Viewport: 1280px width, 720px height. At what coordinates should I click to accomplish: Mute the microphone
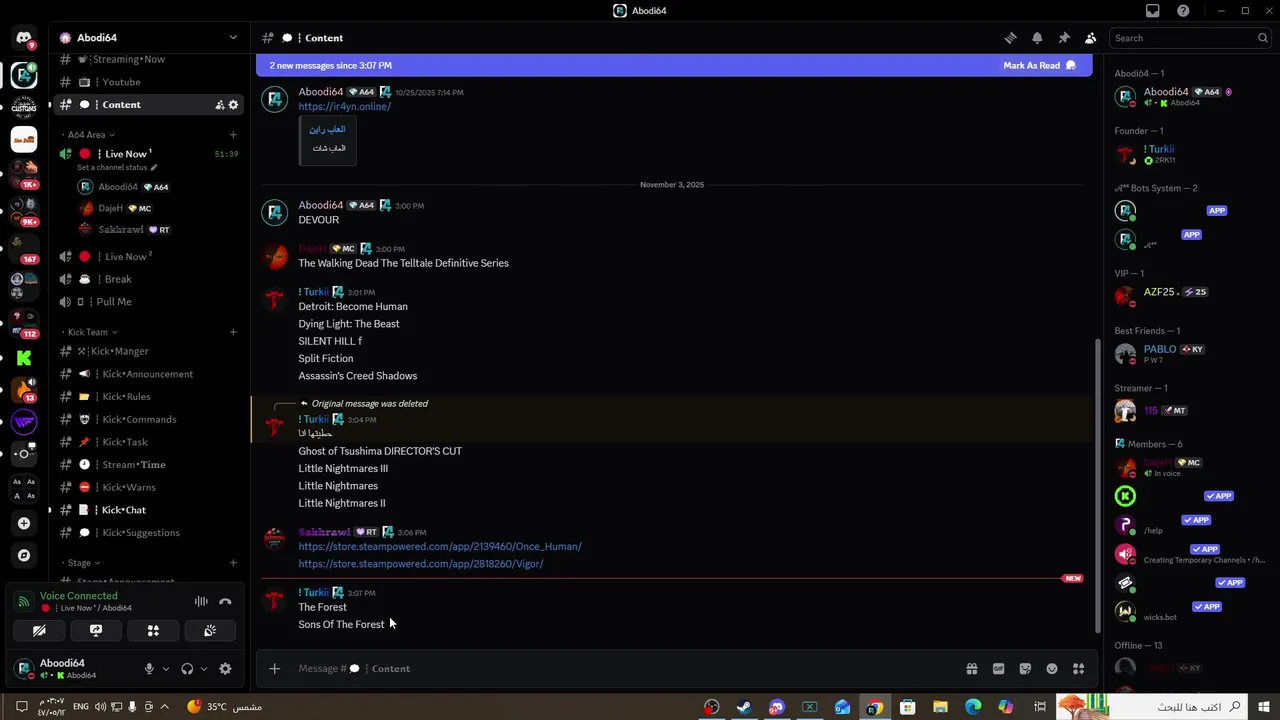pyautogui.click(x=149, y=669)
